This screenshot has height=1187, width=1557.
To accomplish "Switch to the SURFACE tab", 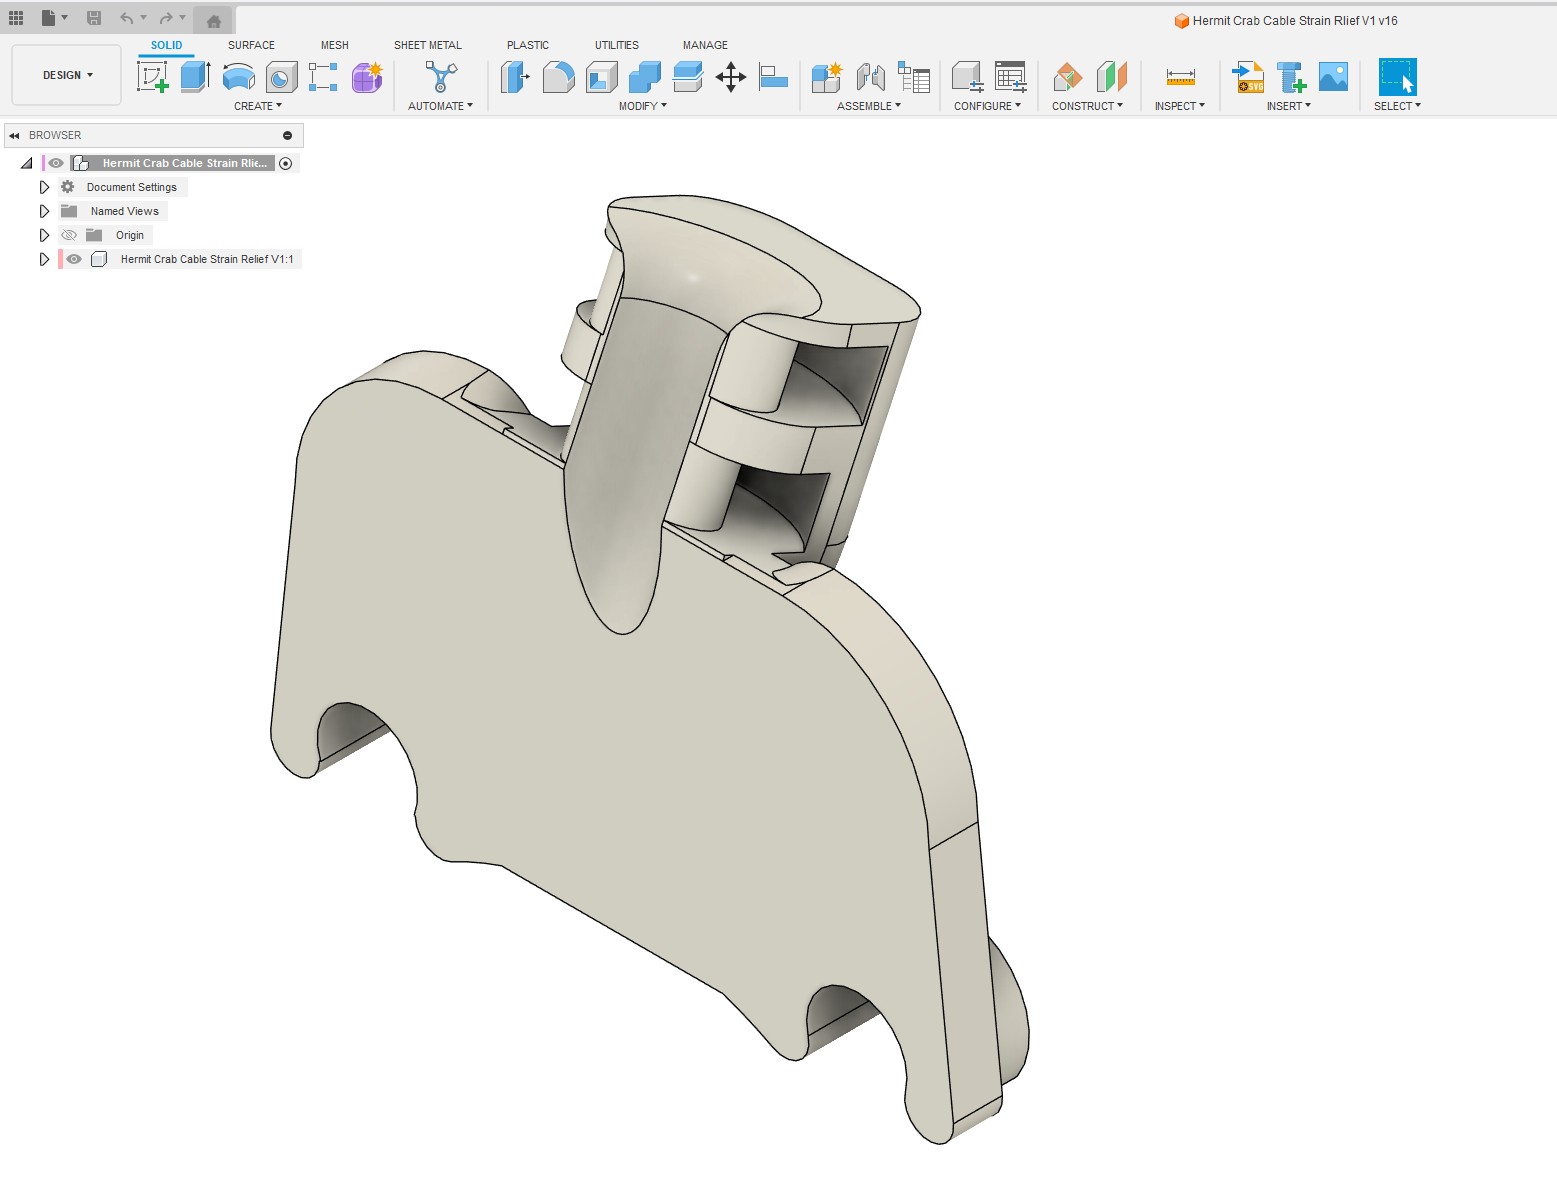I will click(x=251, y=45).
